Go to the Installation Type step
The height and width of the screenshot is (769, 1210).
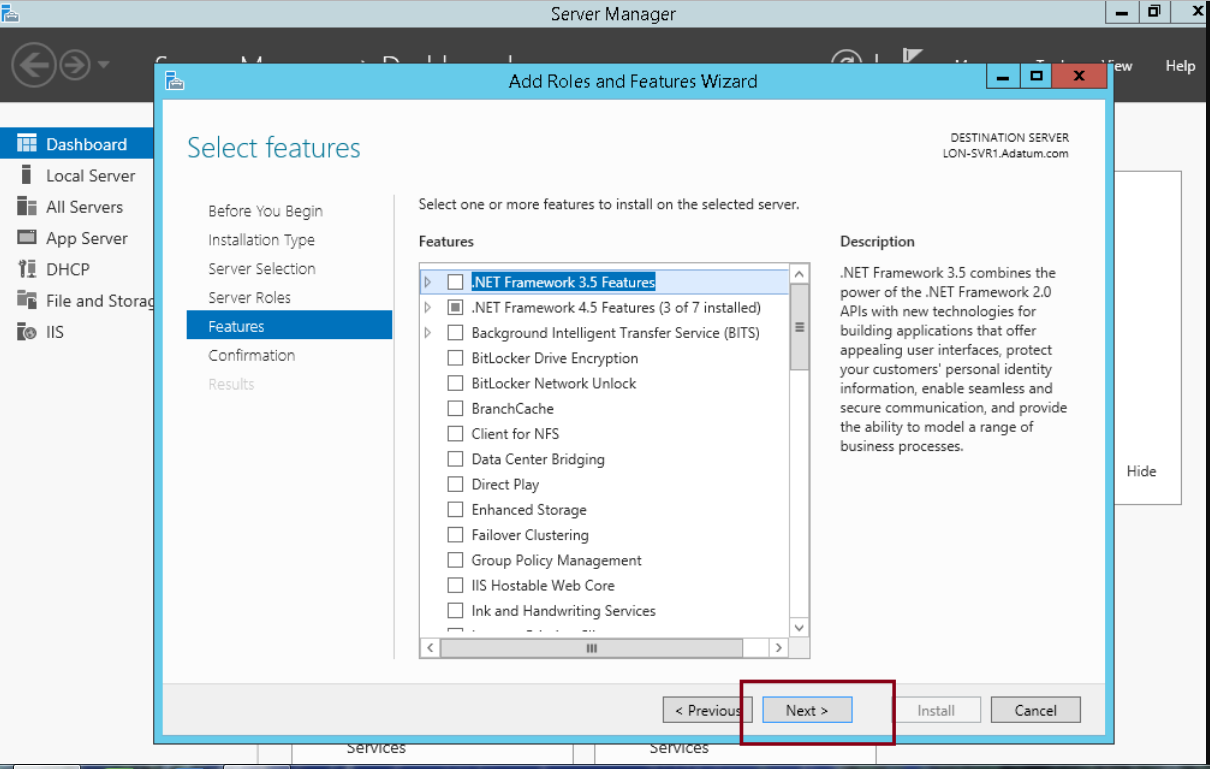[261, 240]
